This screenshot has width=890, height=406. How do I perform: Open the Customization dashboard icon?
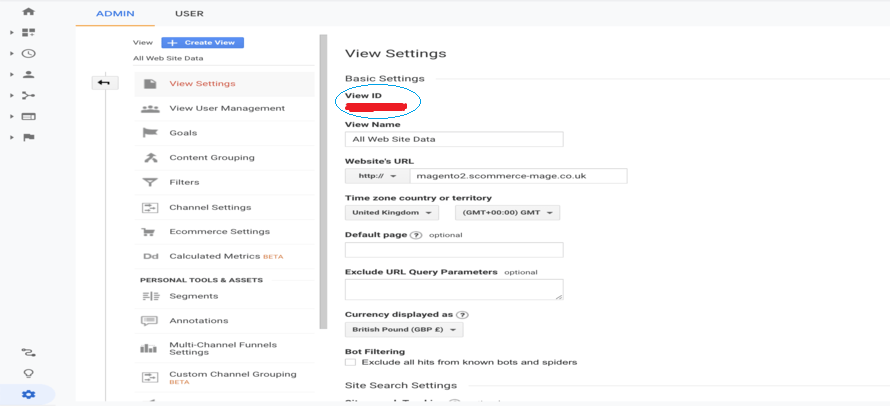pos(28,32)
